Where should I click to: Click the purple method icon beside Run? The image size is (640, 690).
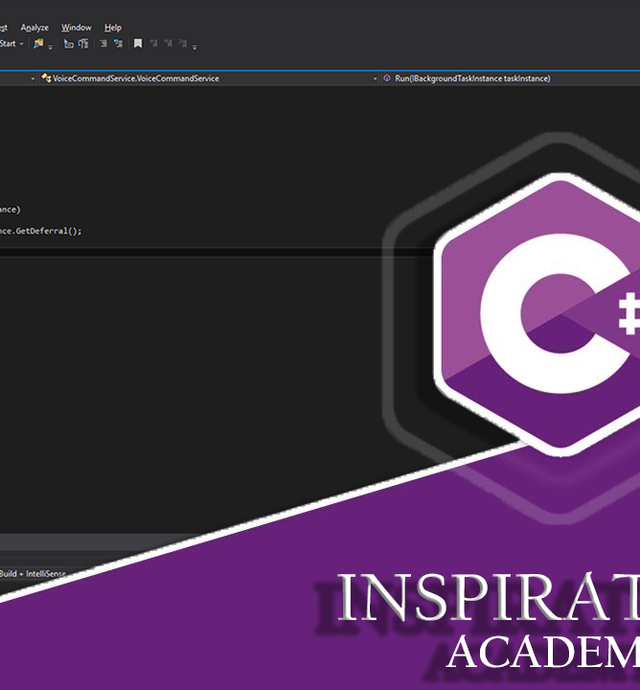[x=387, y=78]
